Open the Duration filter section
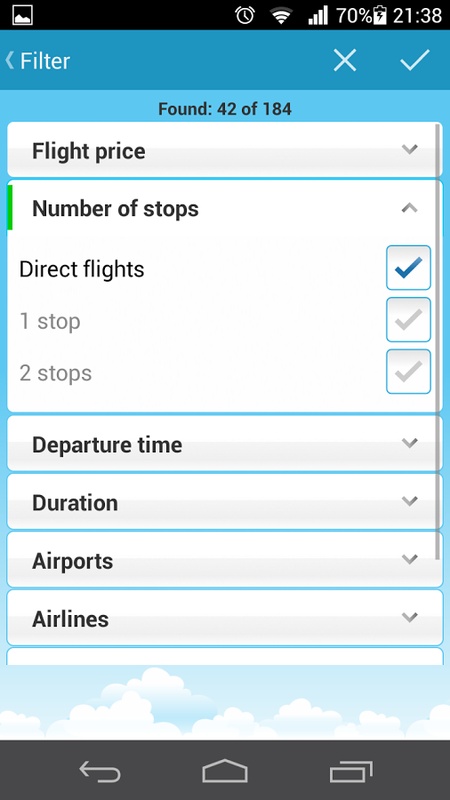This screenshot has width=450, height=800. [224, 502]
